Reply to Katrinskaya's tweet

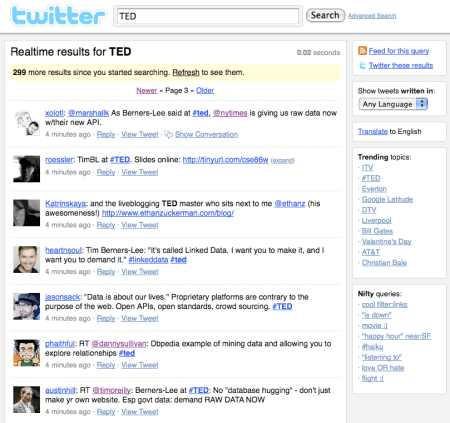[x=106, y=225]
